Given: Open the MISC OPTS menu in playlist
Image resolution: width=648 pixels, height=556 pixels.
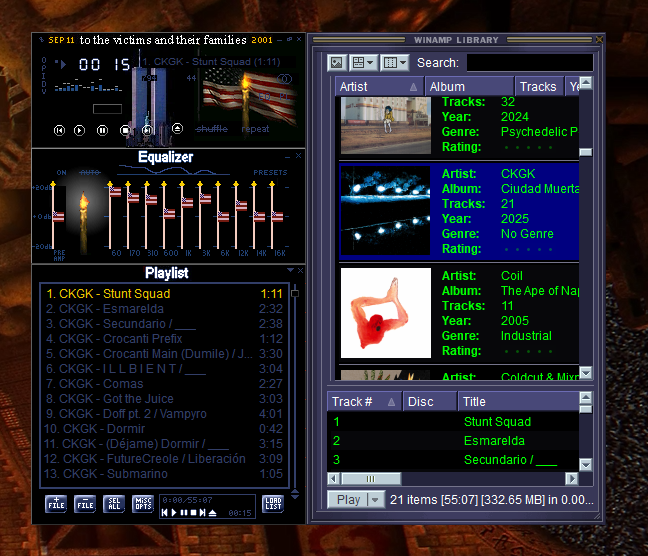Looking at the screenshot, I should tap(143, 504).
